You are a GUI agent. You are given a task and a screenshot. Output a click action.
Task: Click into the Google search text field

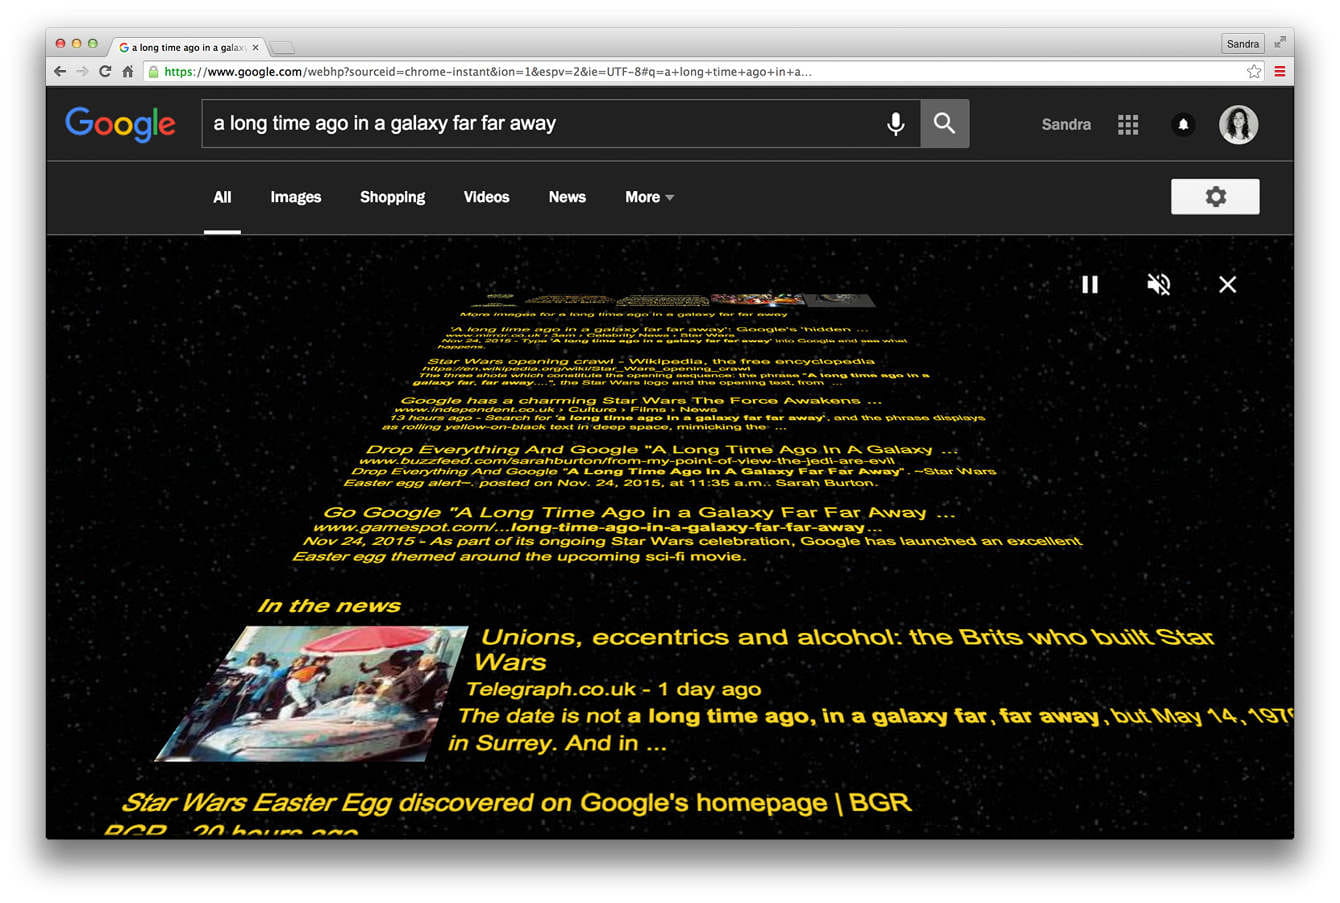[x=540, y=123]
